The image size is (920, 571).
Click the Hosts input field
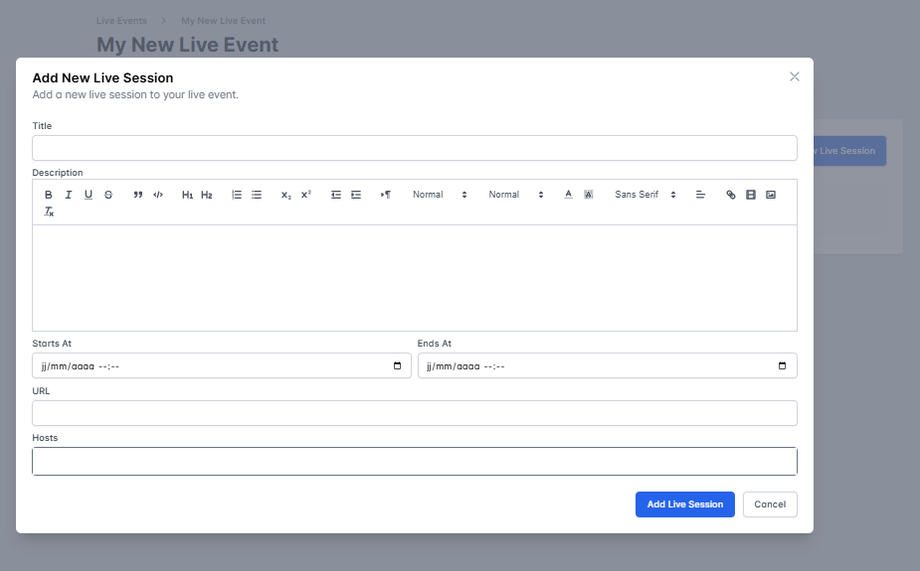pyautogui.click(x=415, y=461)
